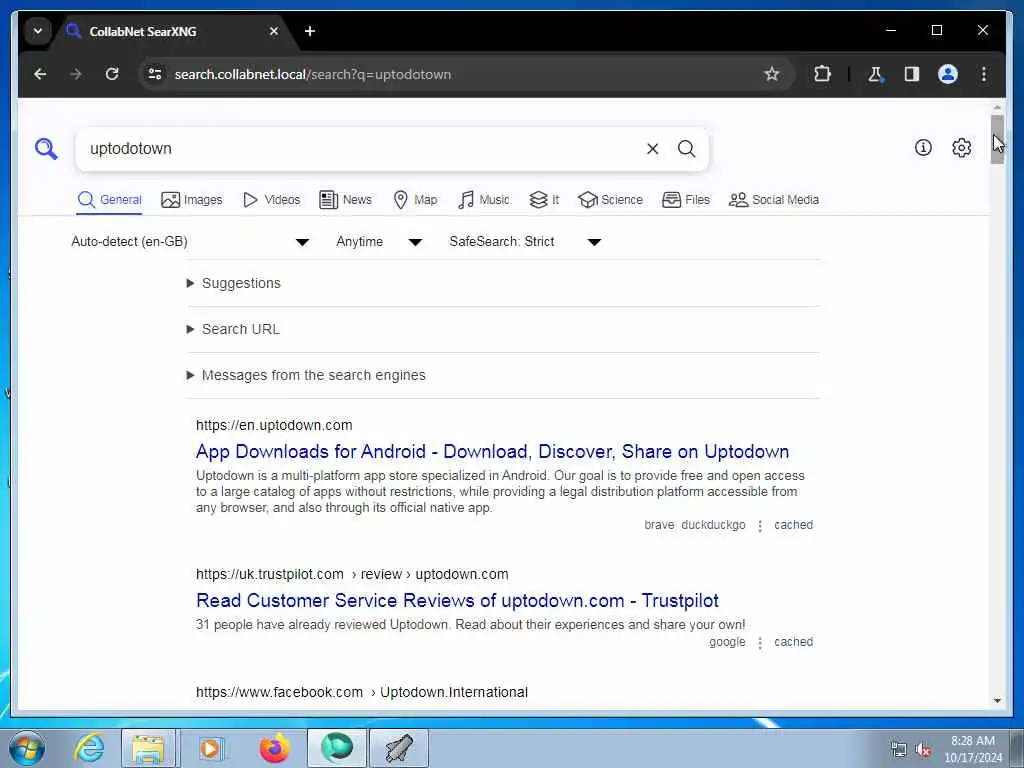Open the Auto-detect language dropdown
Viewport: 1024px width, 768px height.
190,242
